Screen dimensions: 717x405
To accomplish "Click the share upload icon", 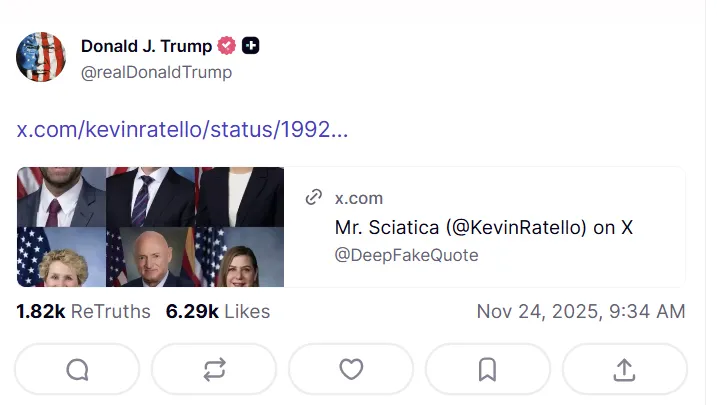I will pyautogui.click(x=624, y=369).
